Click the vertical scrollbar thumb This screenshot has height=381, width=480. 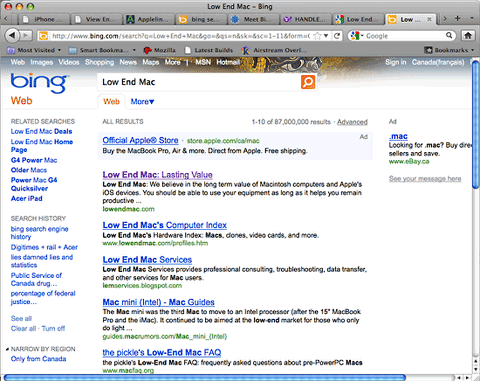[x=476, y=124]
